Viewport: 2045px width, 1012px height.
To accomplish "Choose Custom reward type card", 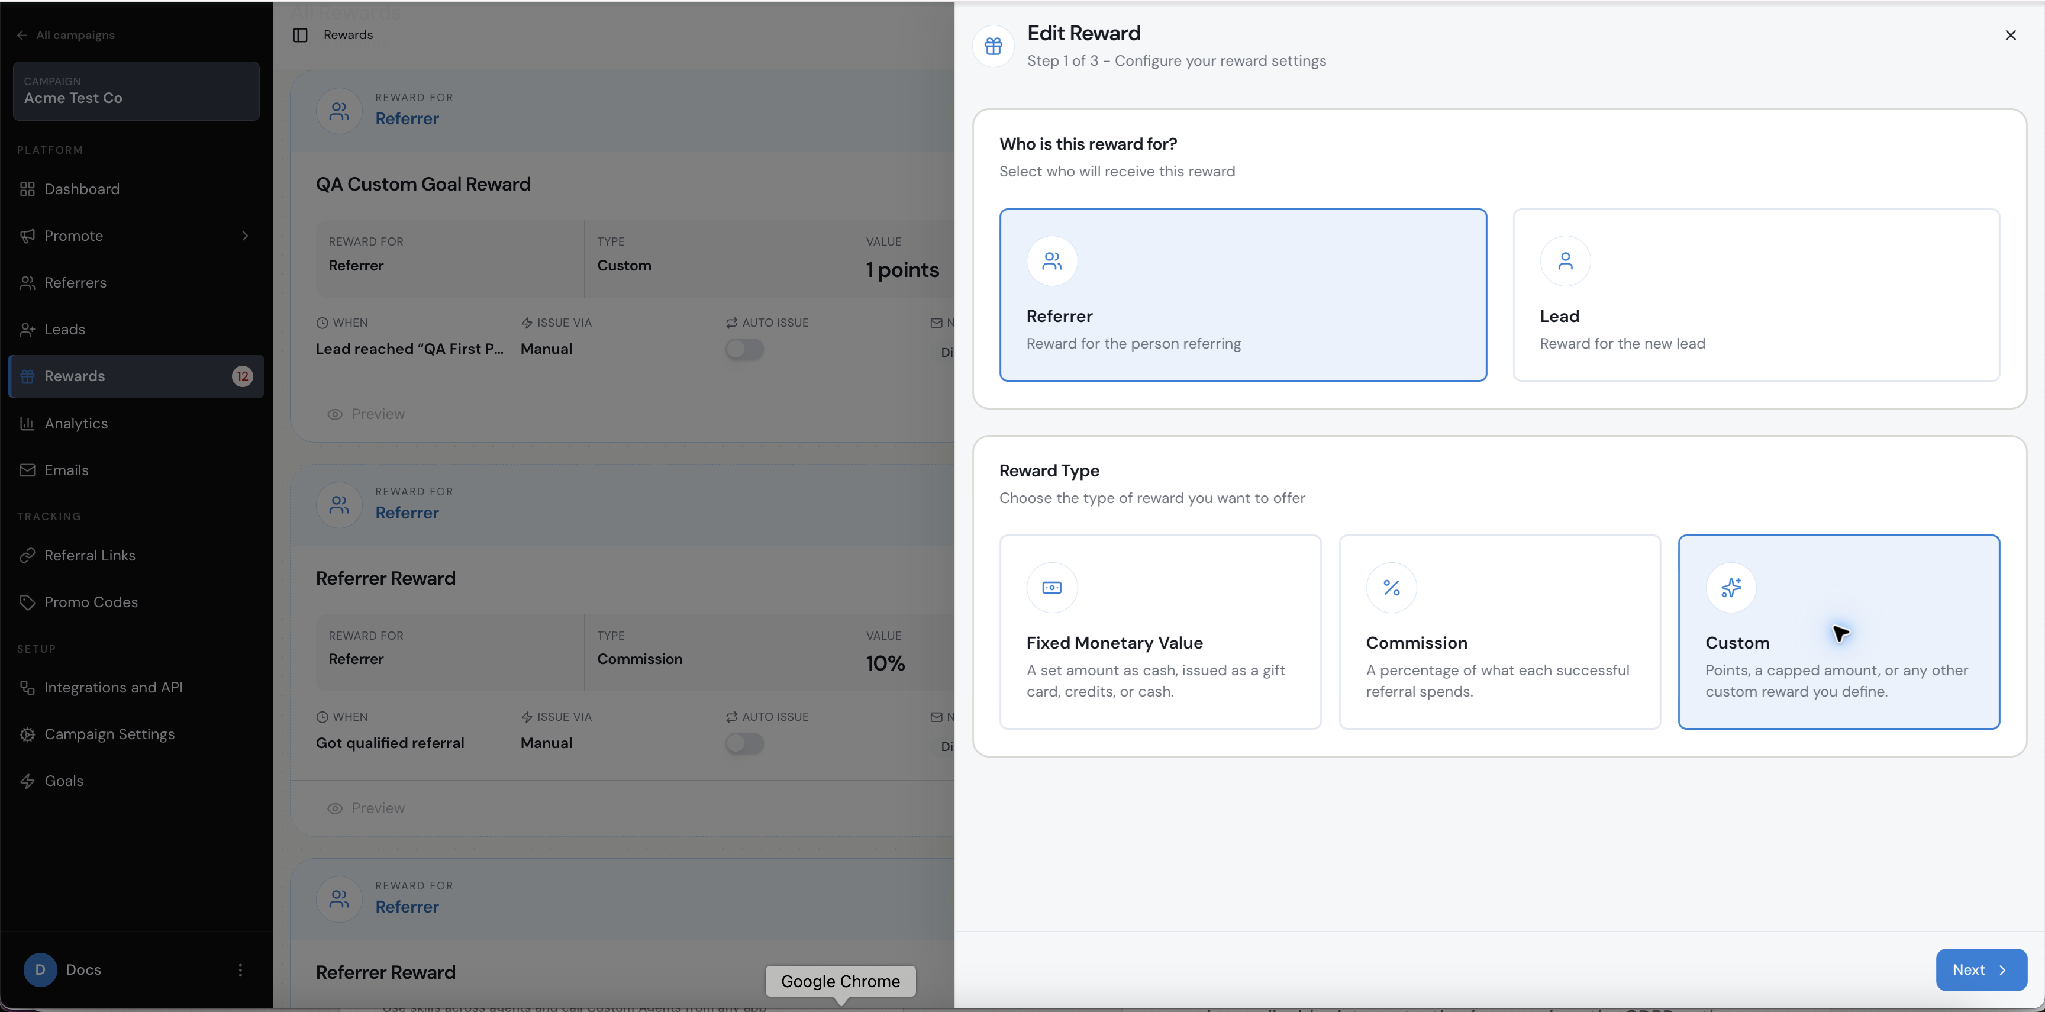I will [x=1839, y=631].
